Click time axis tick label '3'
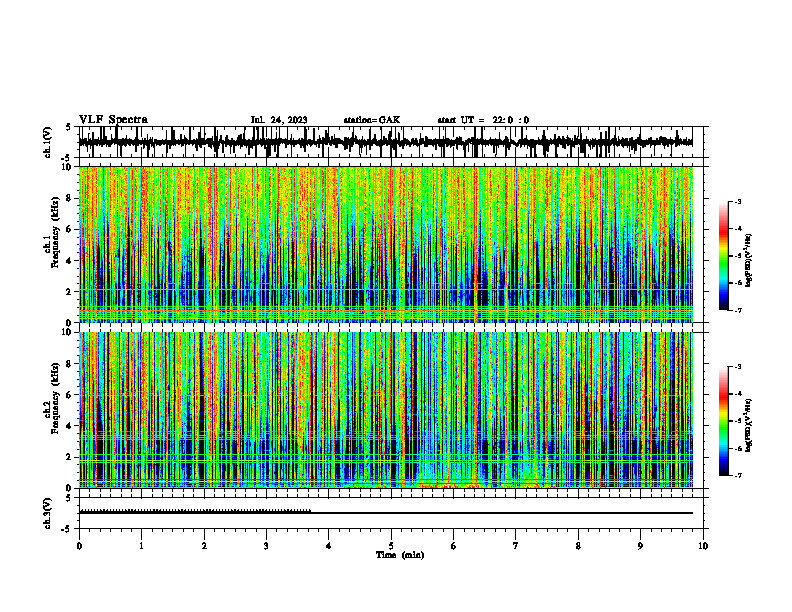792x612 pixels. pos(266,546)
